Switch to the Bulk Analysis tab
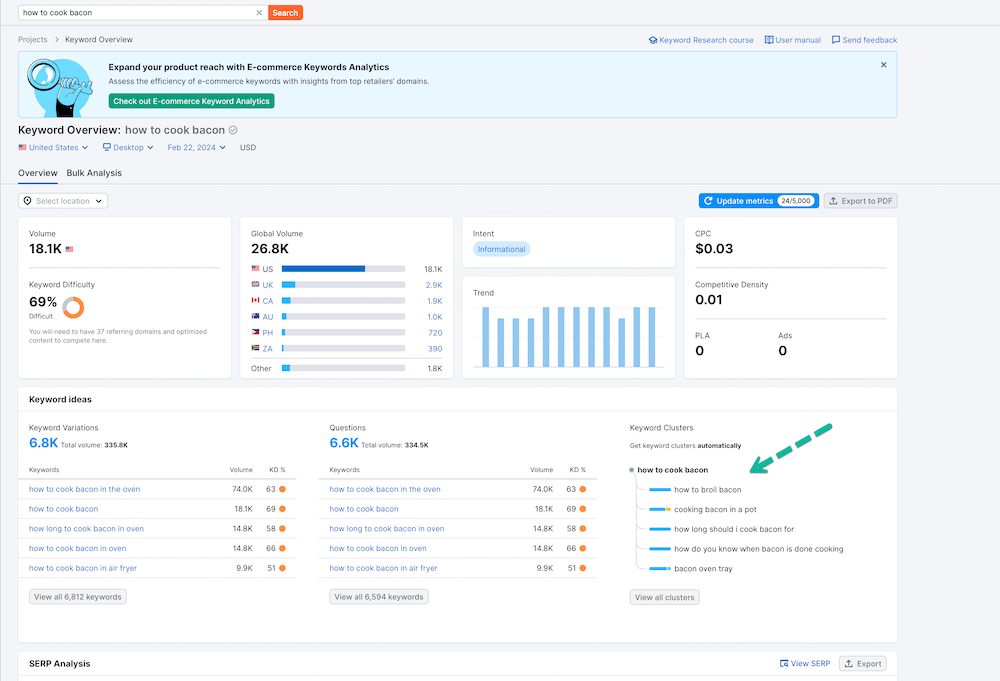This screenshot has width=1000, height=681. 94,173
